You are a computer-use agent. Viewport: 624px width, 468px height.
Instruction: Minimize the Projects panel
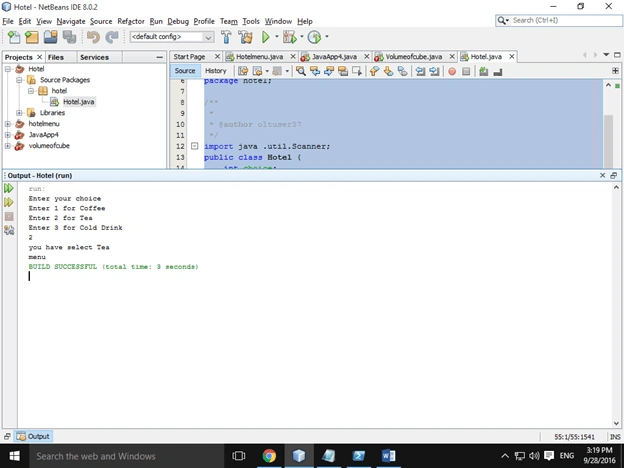160,57
